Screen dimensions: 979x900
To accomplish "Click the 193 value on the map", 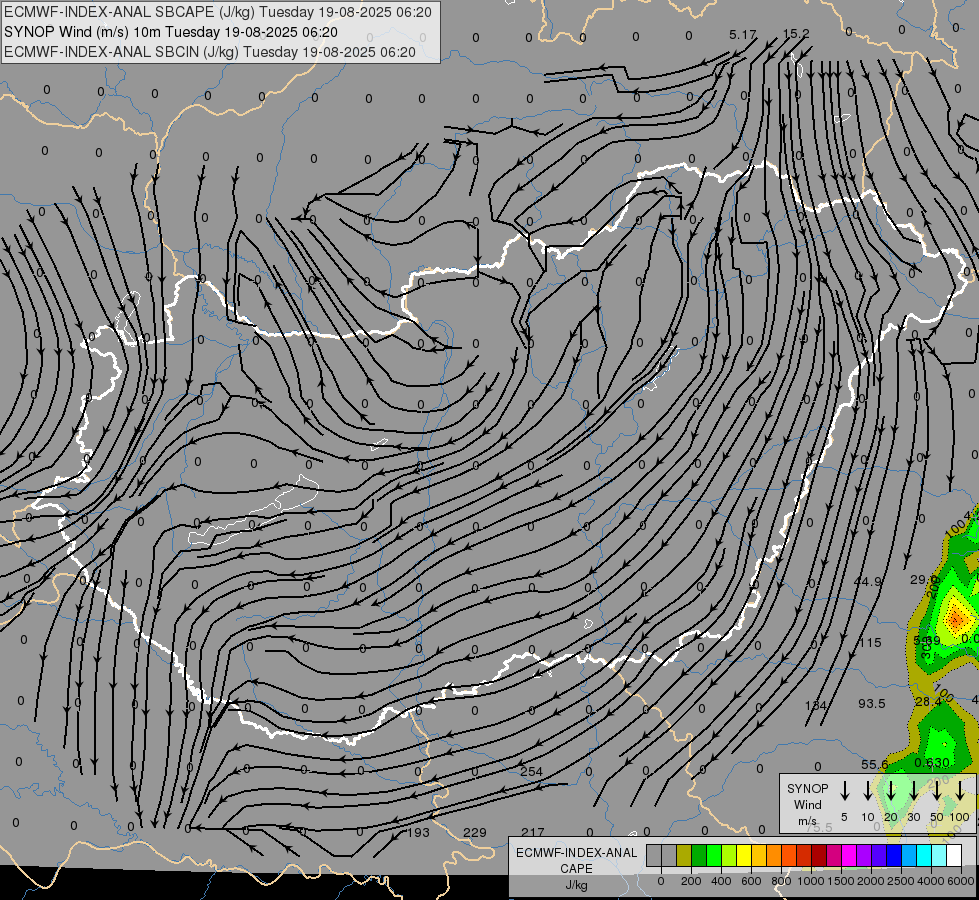I will [418, 833].
